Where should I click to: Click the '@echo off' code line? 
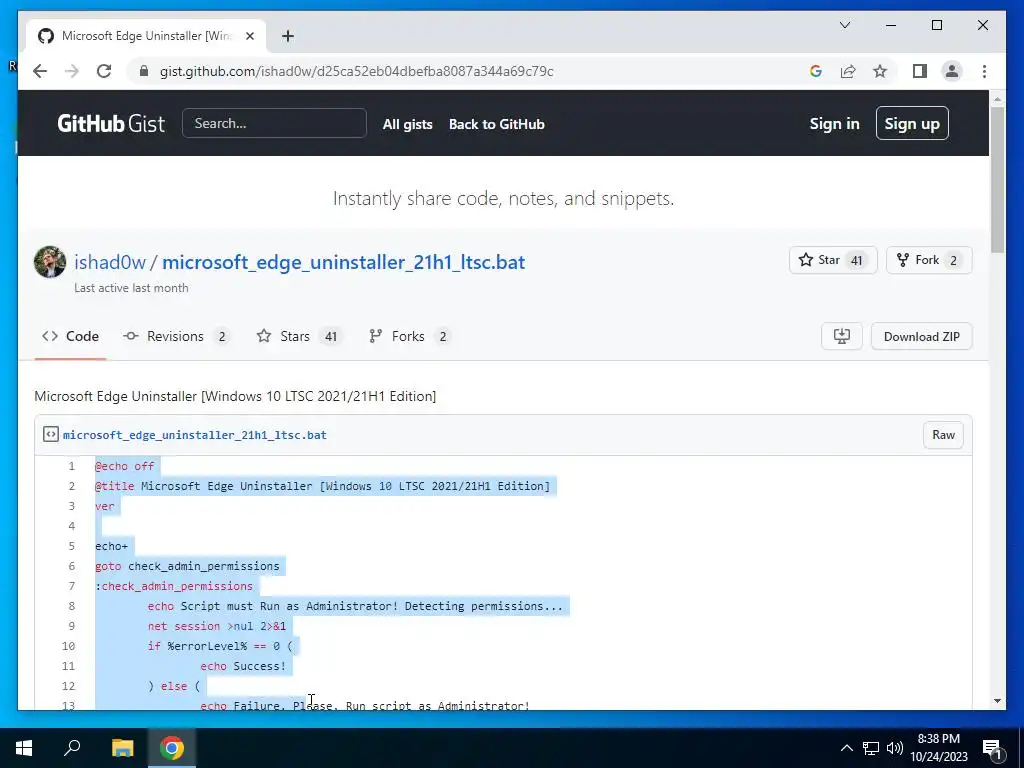125,466
